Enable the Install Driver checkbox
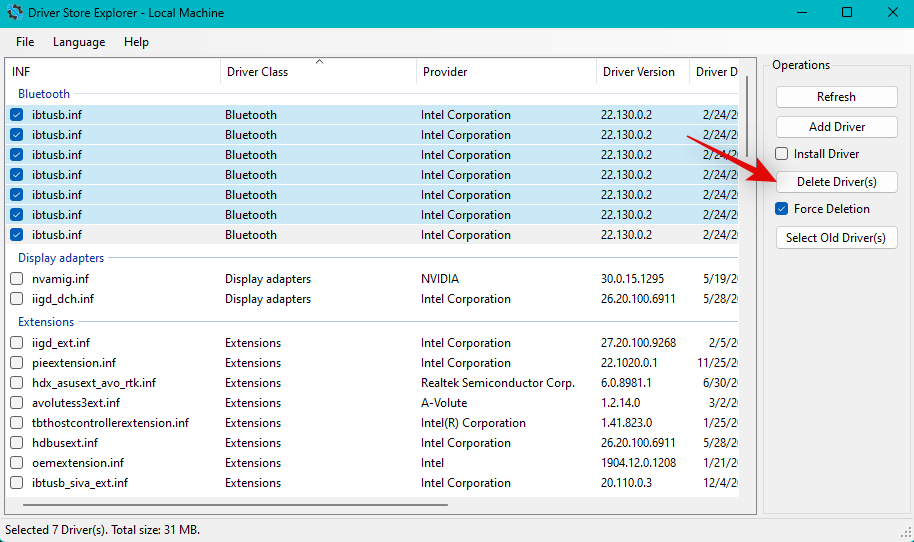 [x=782, y=154]
